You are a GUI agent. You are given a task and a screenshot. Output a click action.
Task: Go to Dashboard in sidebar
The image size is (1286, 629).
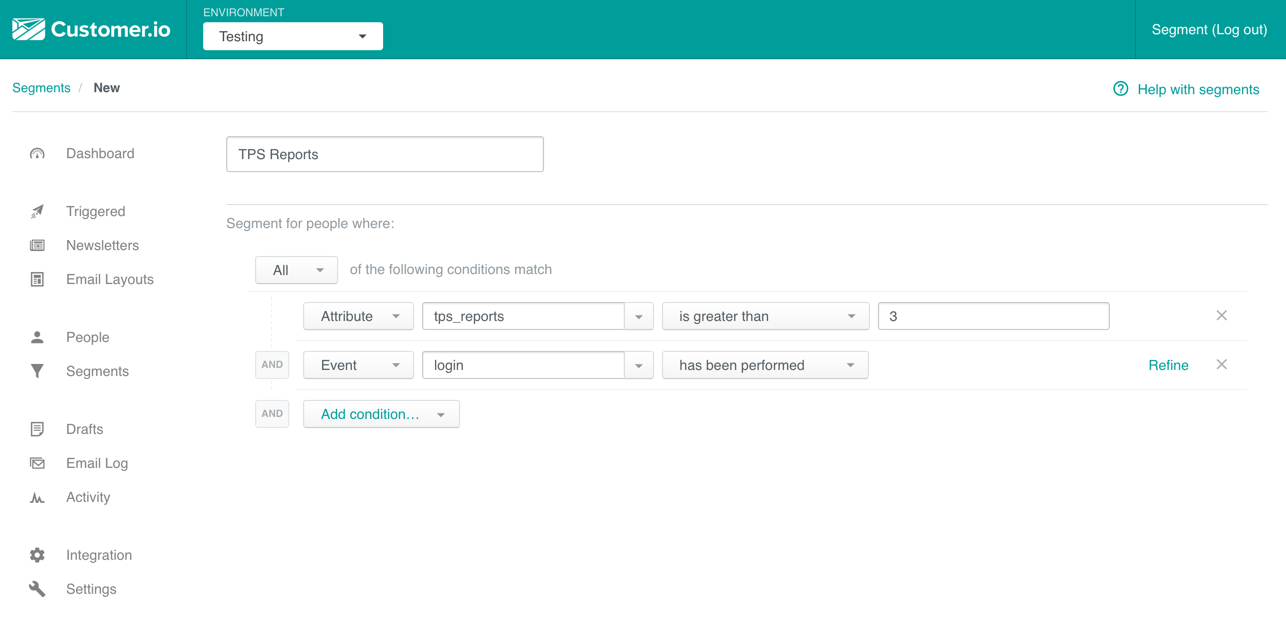tap(100, 154)
